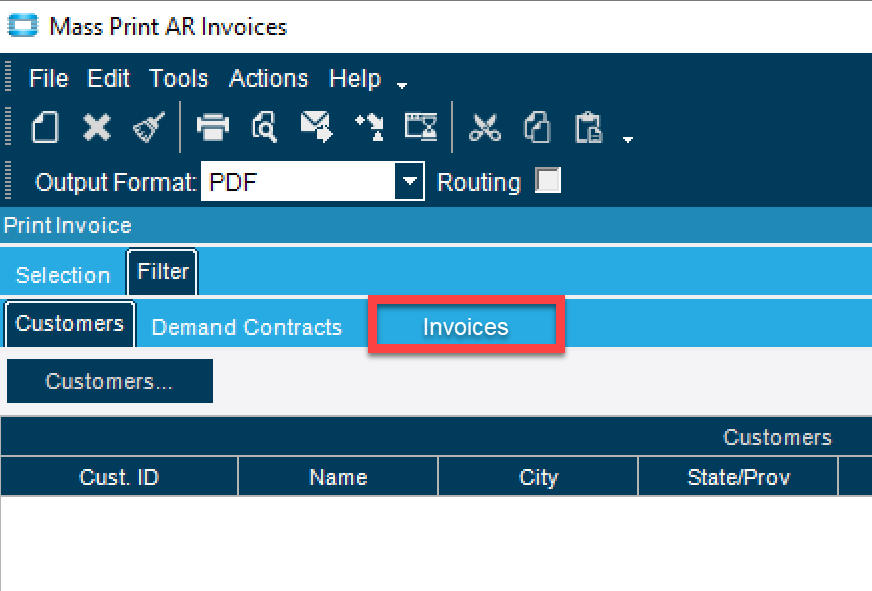Viewport: 872px width, 591px height.
Task: Click the Paste clipboard icon
Action: pyautogui.click(x=588, y=127)
